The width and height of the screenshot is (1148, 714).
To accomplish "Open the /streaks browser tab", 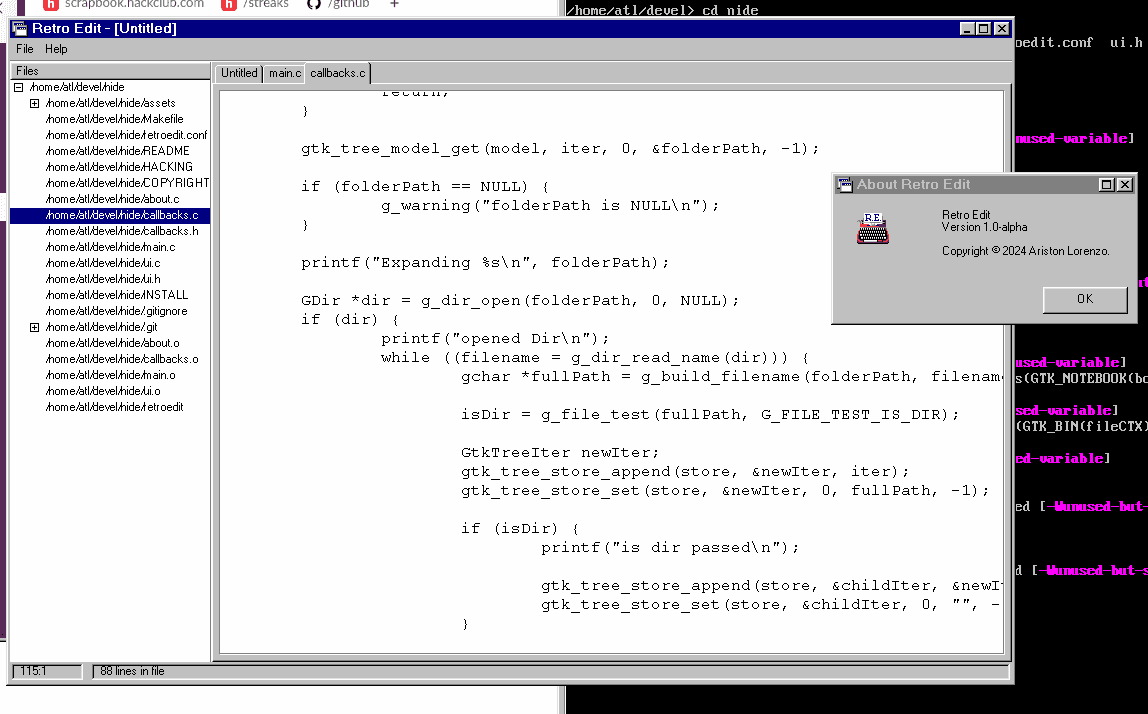I will click(x=256, y=4).
